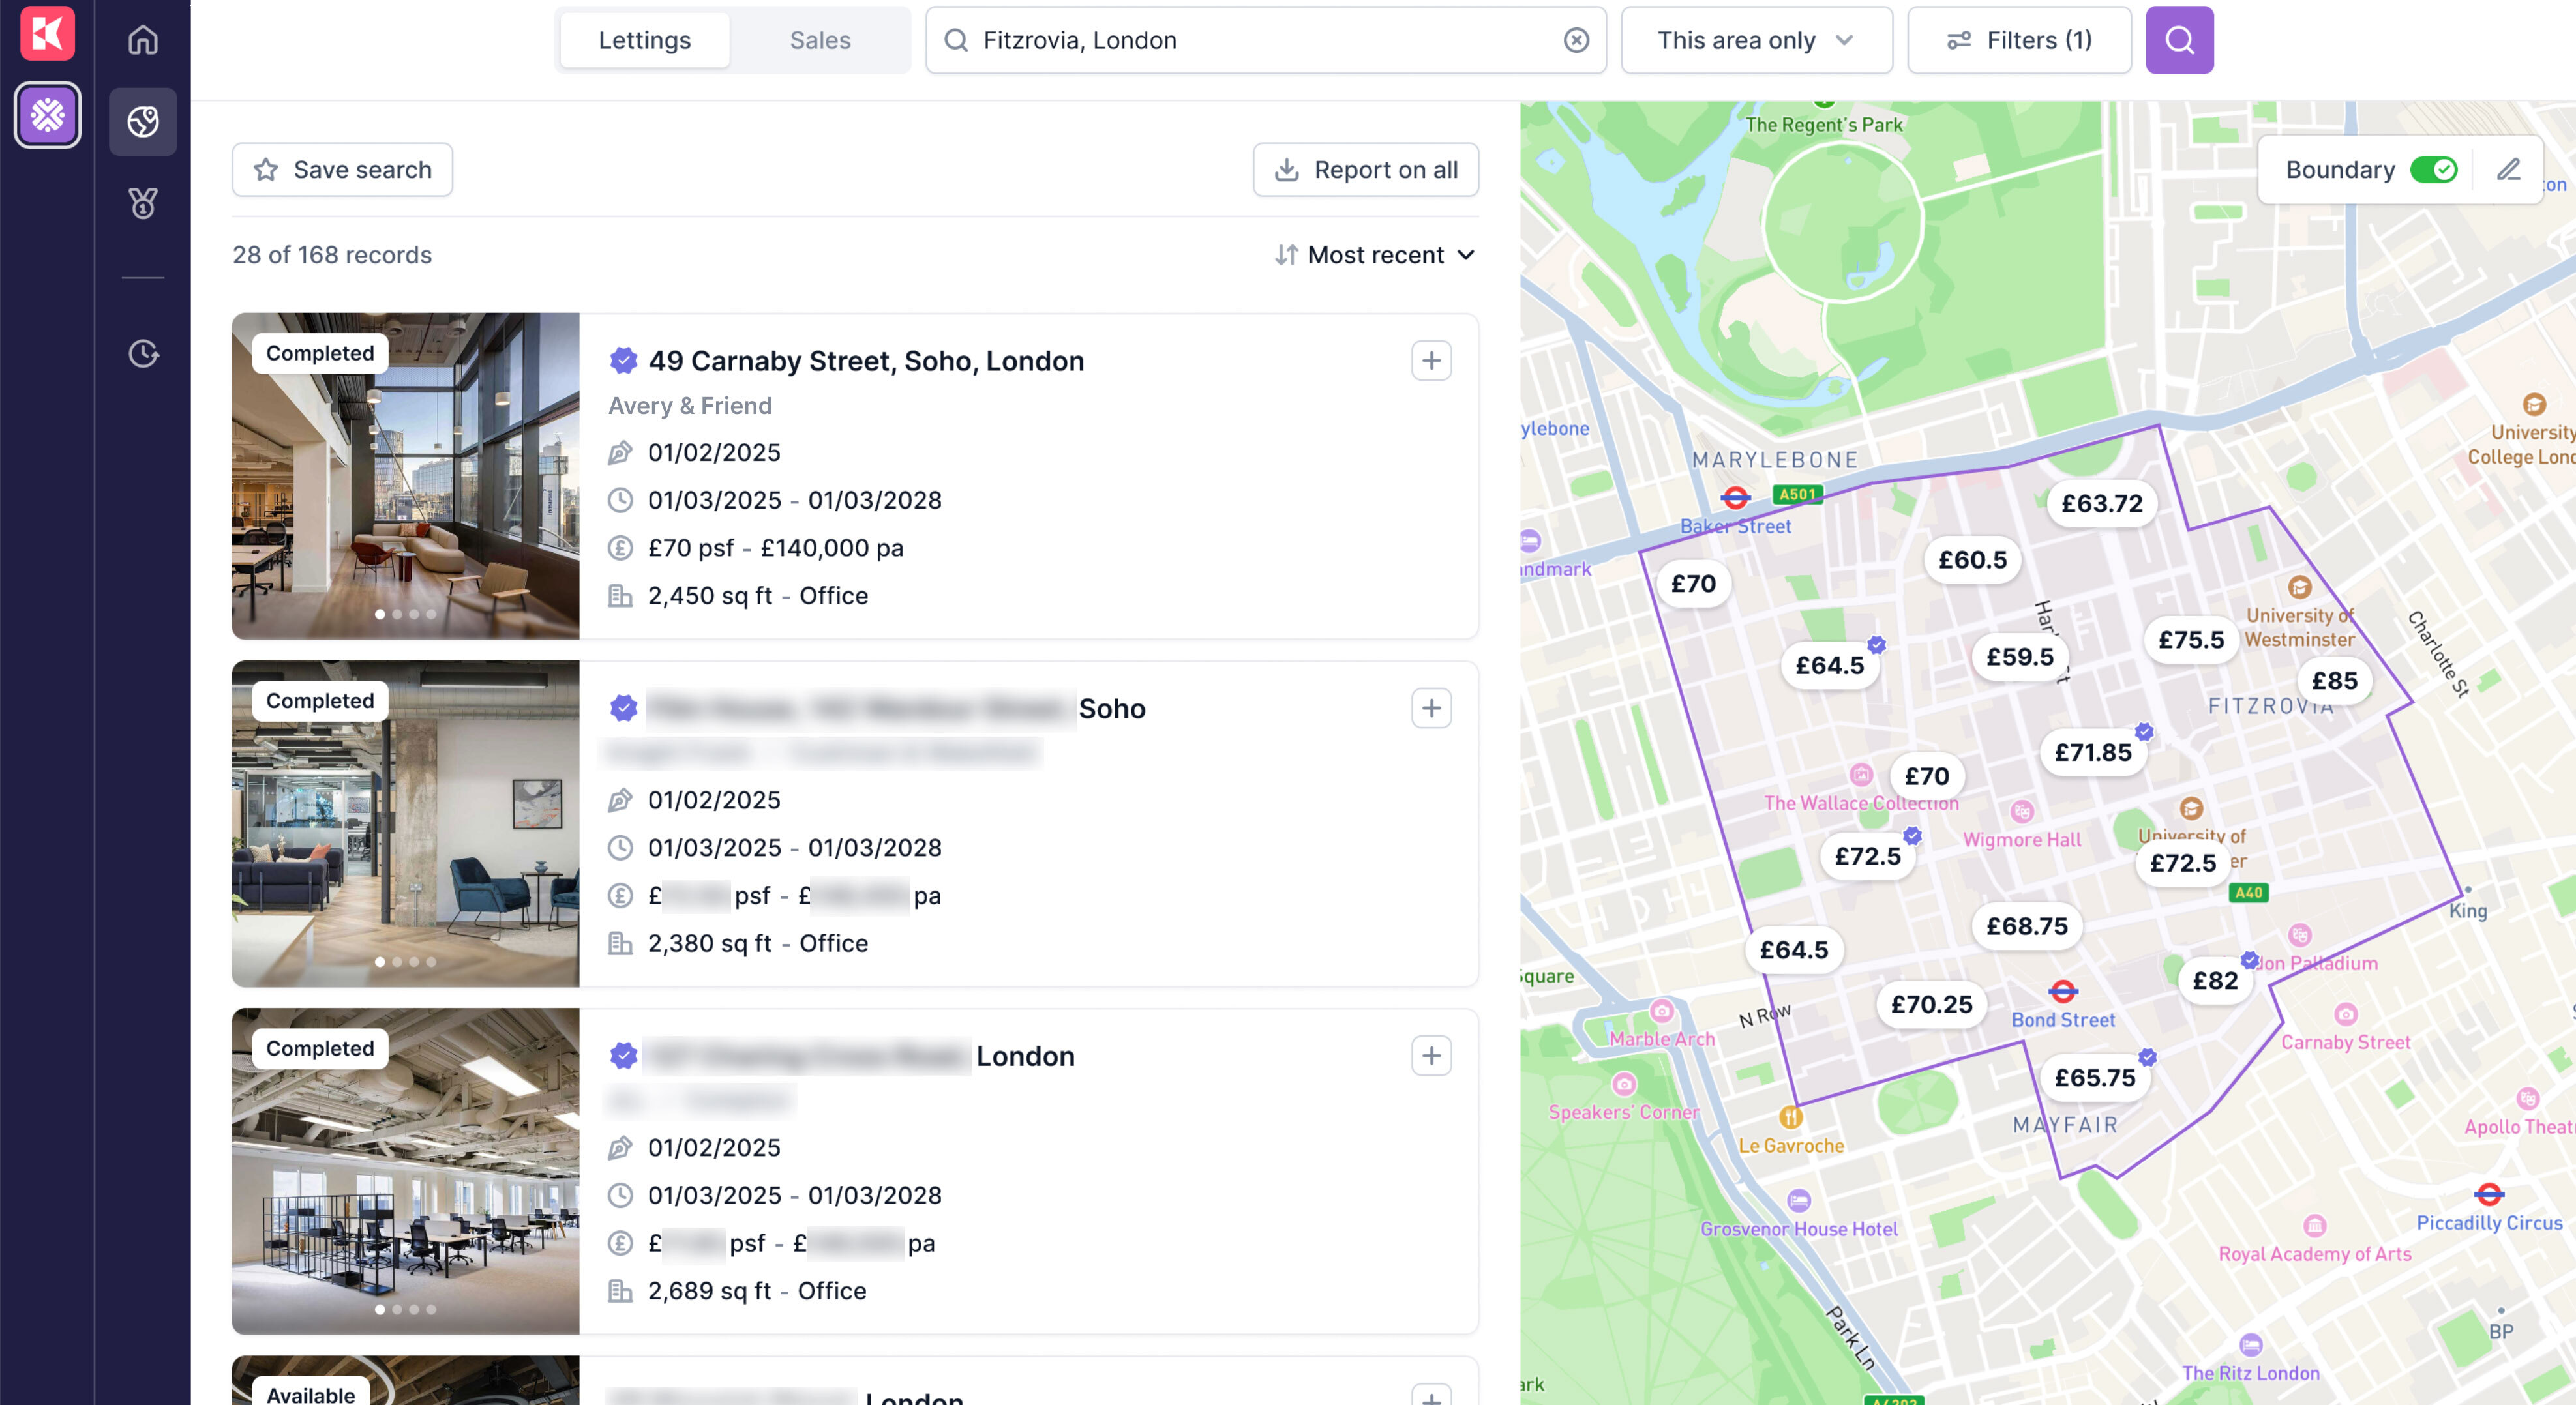Click the purple search submit button
The height and width of the screenshot is (1405, 2576).
[x=2179, y=40]
